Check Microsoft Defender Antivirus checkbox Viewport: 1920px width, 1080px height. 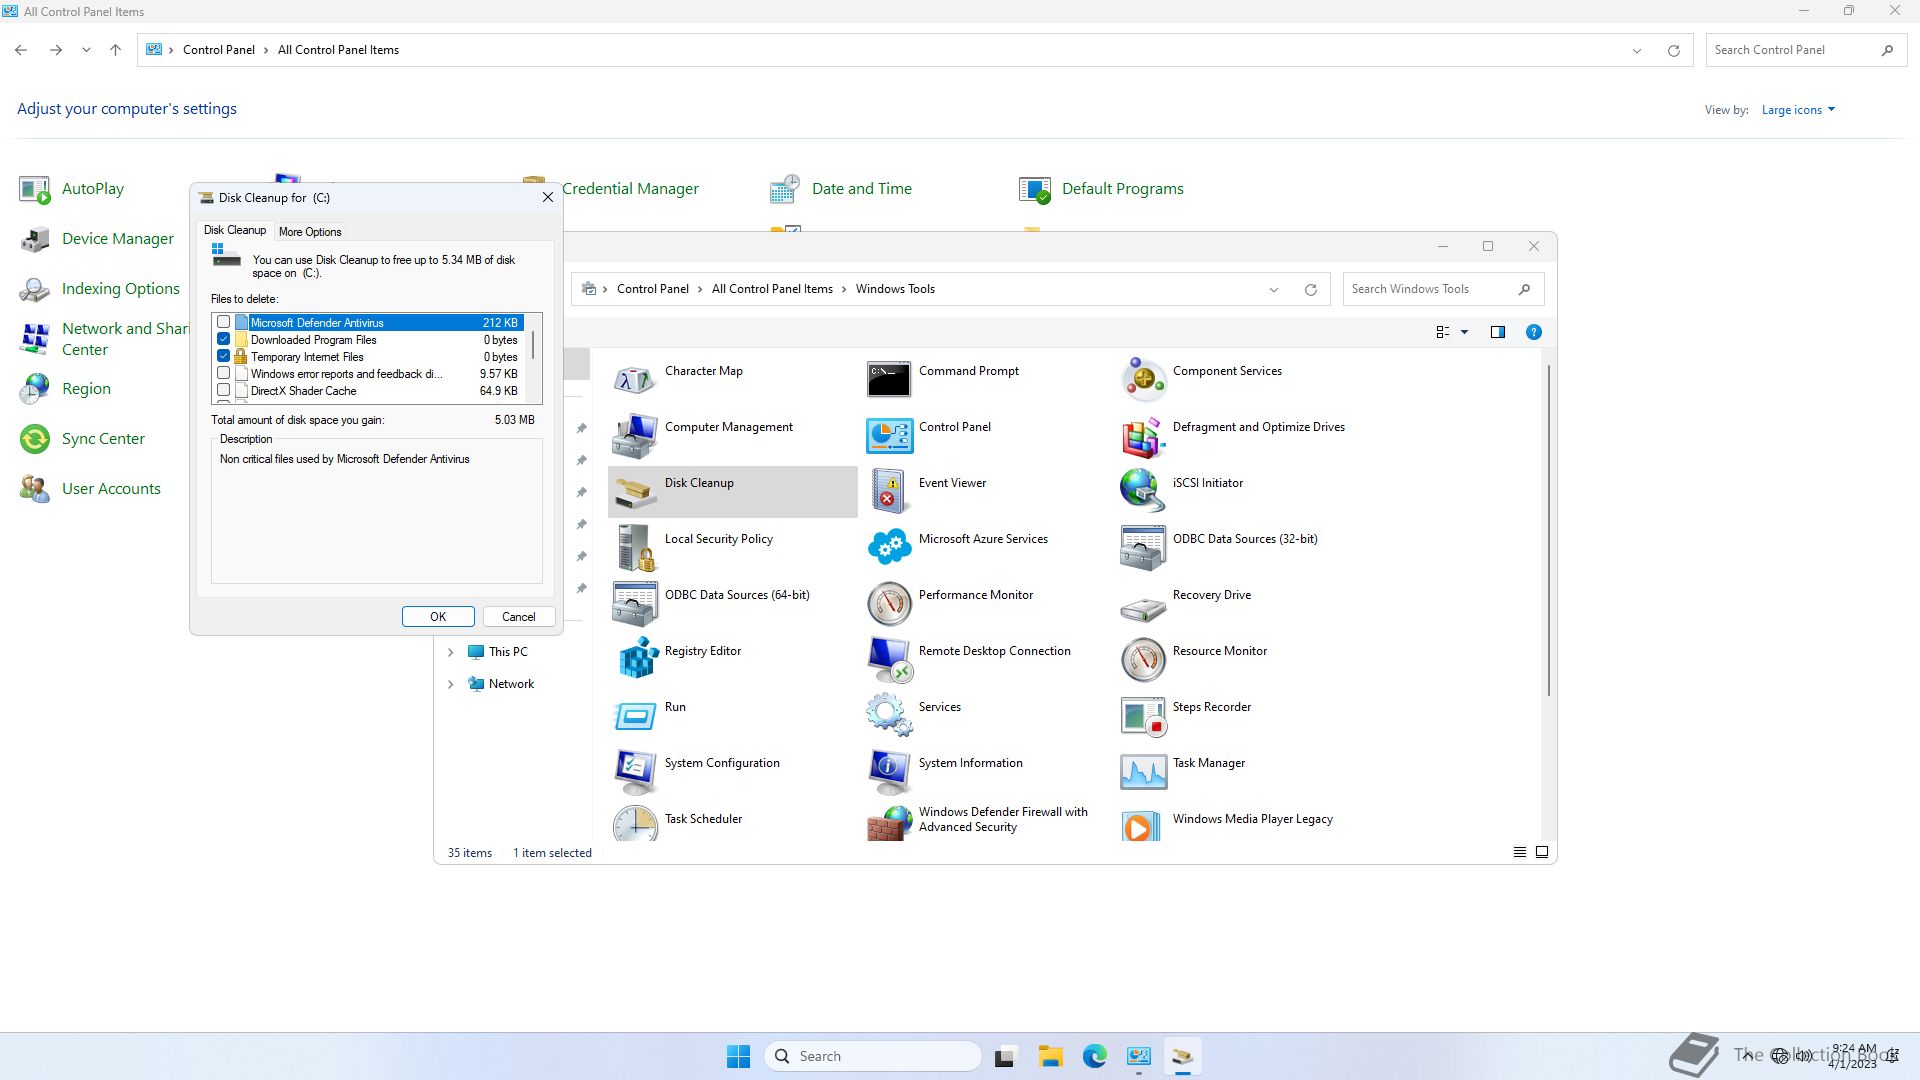(x=224, y=322)
